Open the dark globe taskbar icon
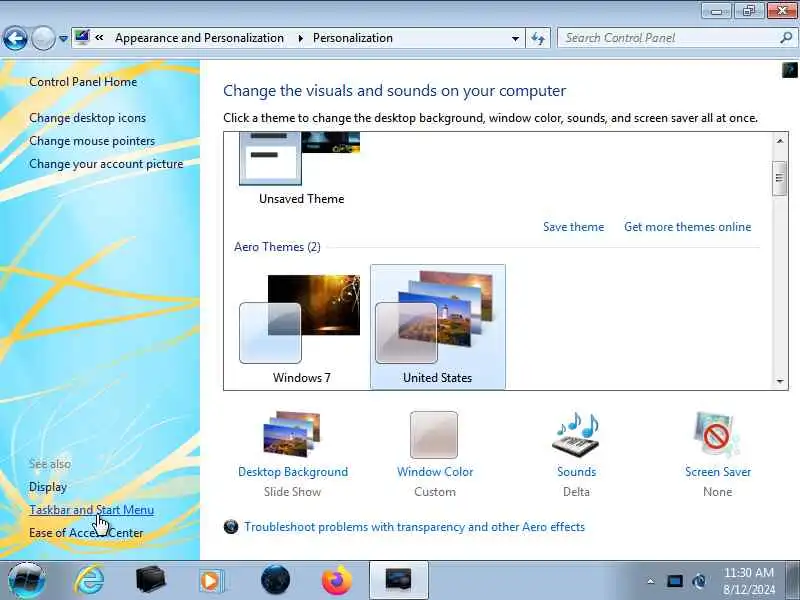800x600 pixels. [276, 580]
